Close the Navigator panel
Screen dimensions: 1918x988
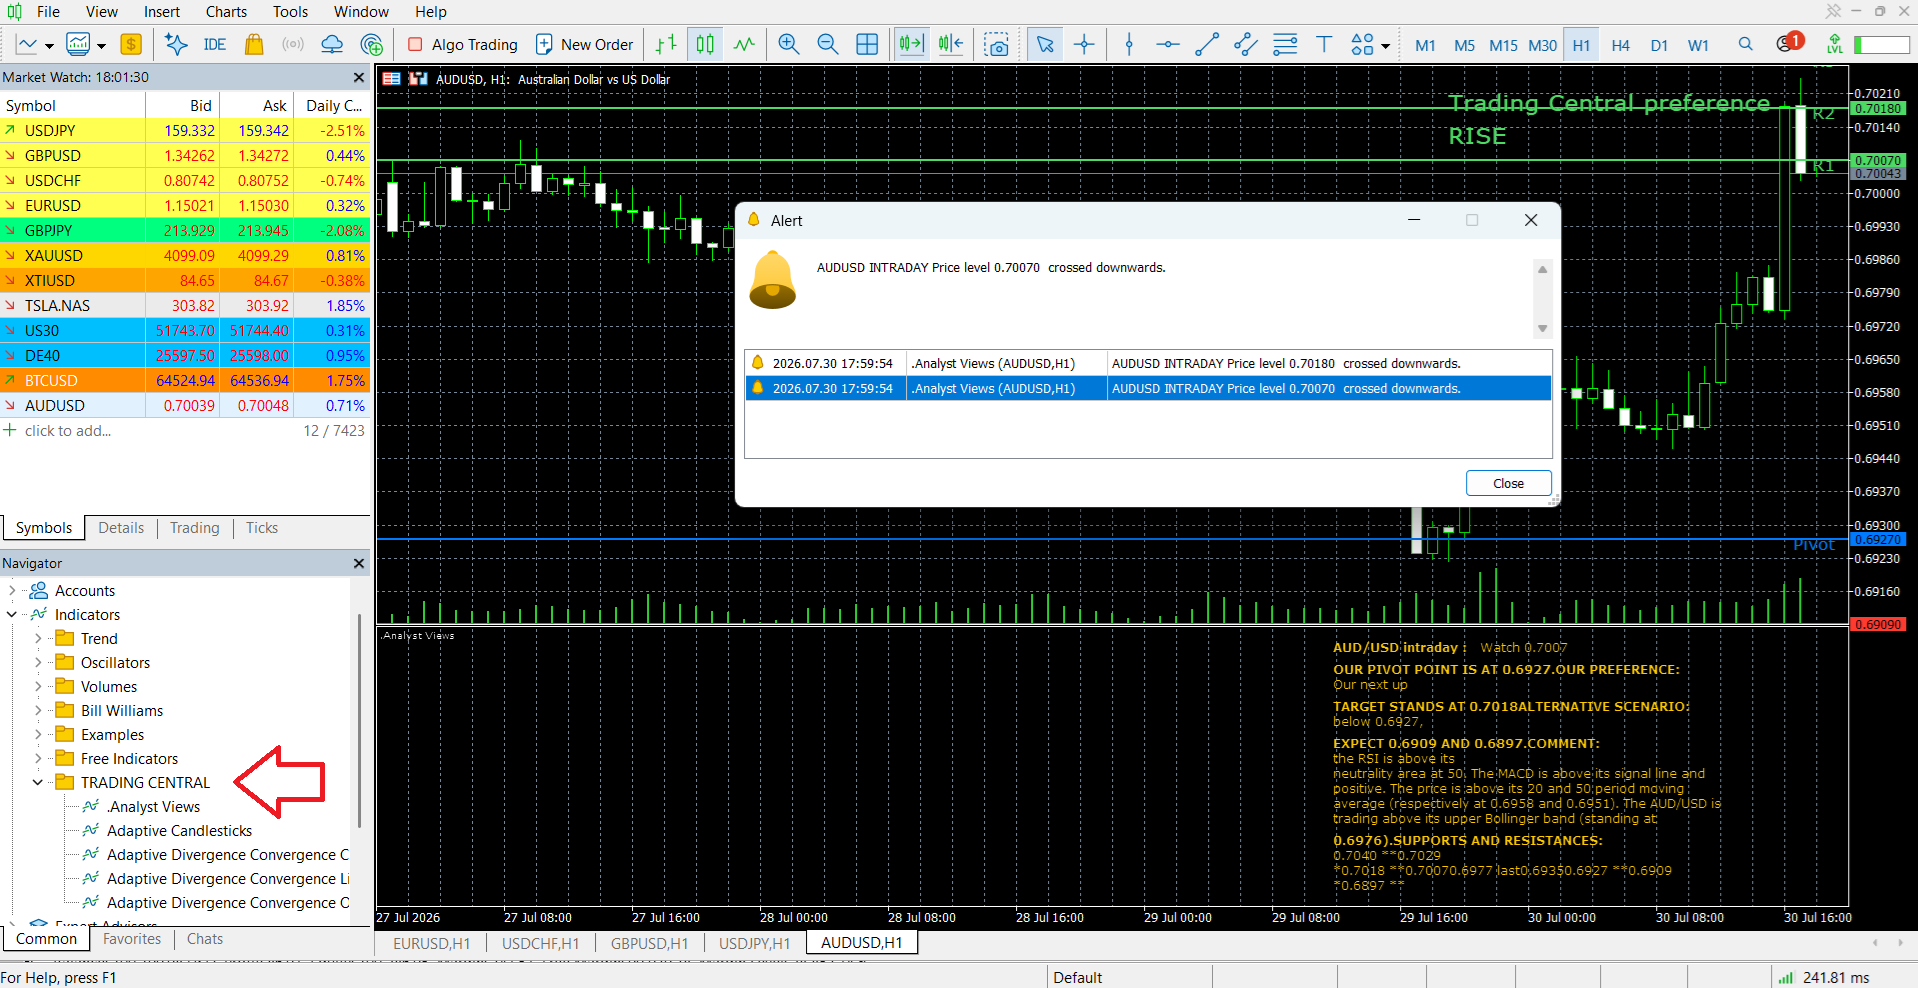[359, 563]
